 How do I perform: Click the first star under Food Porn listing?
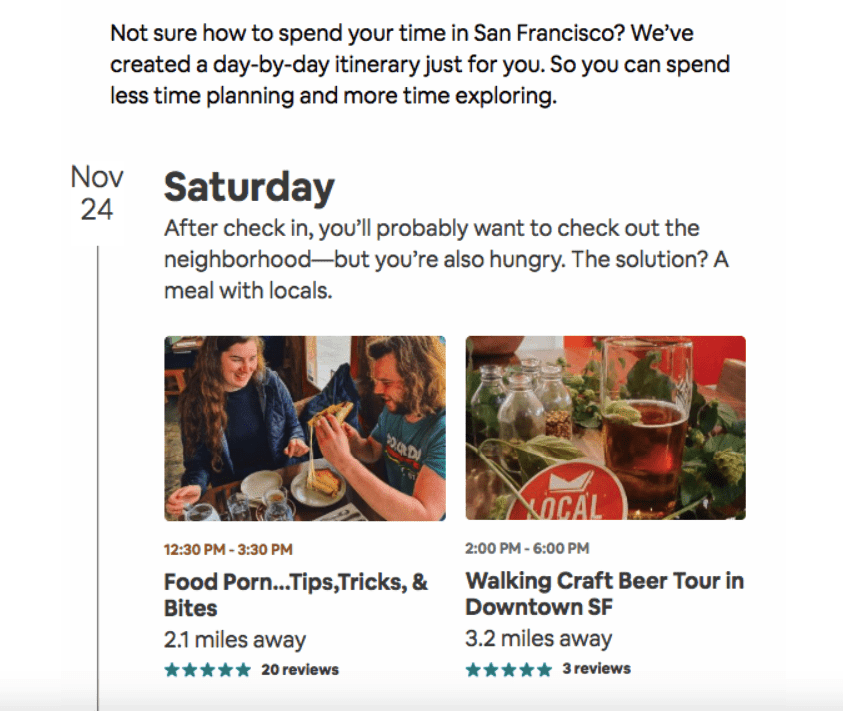(172, 670)
